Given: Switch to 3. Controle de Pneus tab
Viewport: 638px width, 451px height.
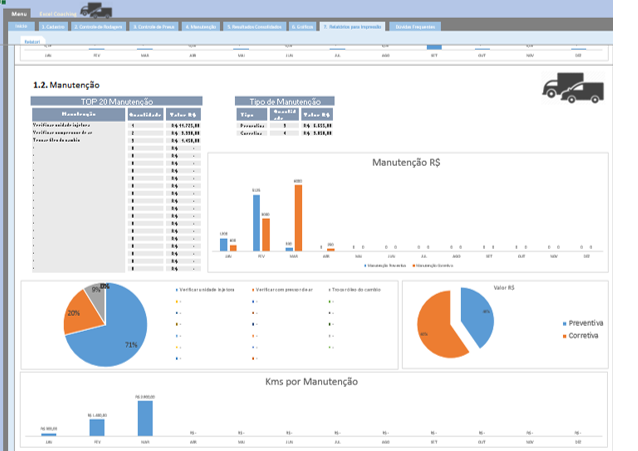Looking at the screenshot, I should pyautogui.click(x=156, y=27).
